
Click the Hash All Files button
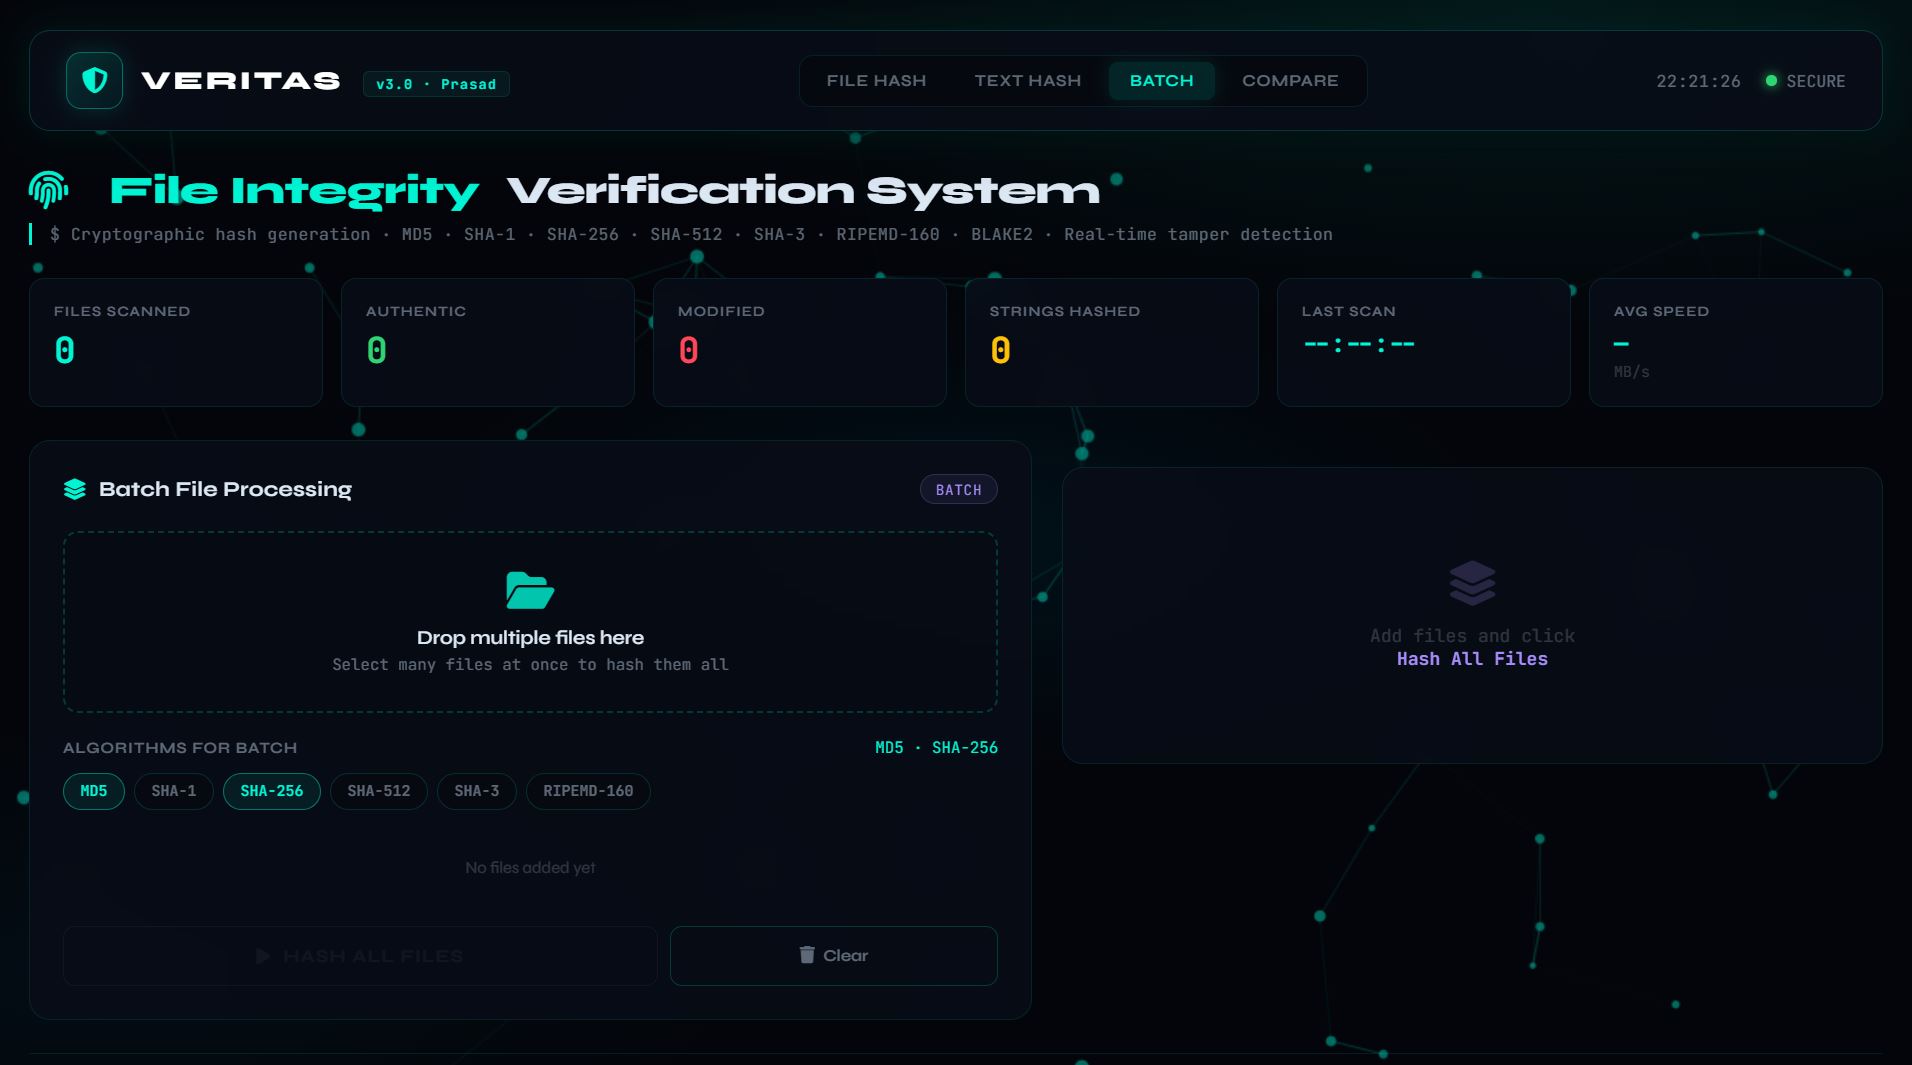(x=360, y=956)
